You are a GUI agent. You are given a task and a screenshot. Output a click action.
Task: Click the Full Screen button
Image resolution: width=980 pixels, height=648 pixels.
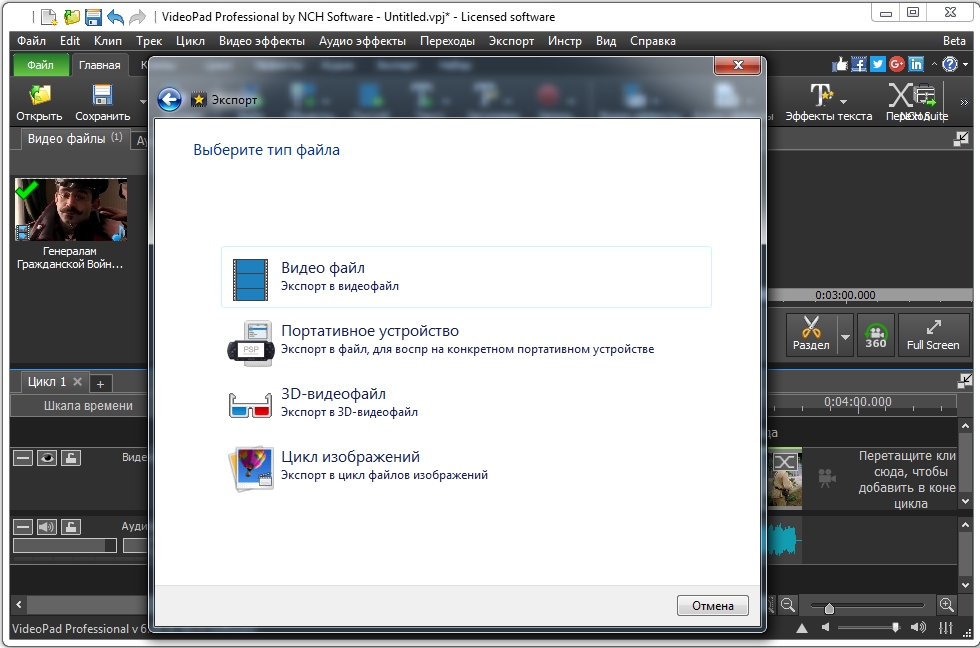pyautogui.click(x=932, y=335)
